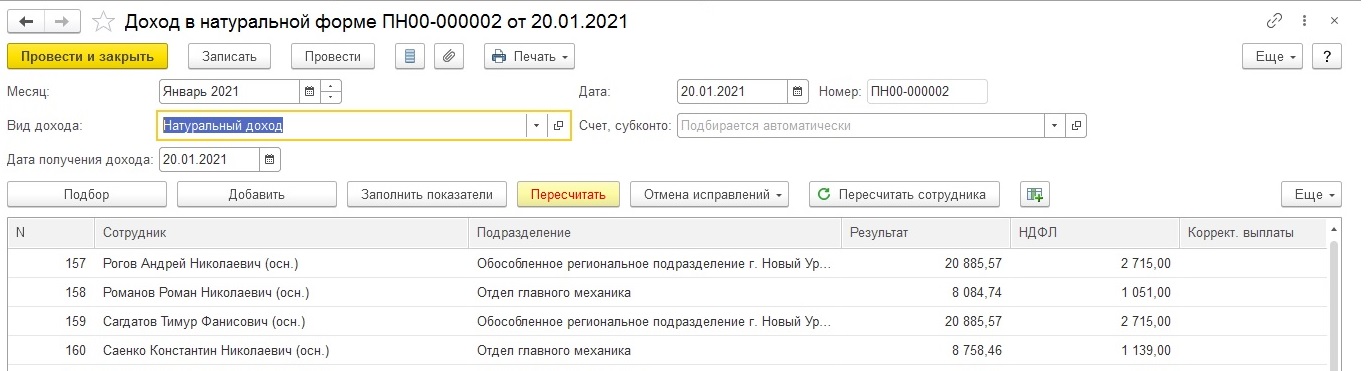Open calendar next to Дата field
This screenshot has width=1371, height=371.
[798, 91]
